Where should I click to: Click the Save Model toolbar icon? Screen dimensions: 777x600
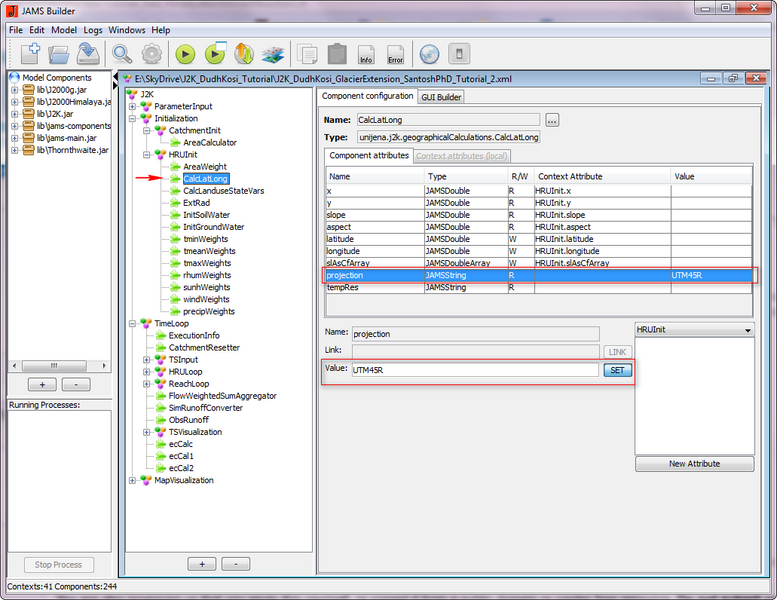[87, 54]
